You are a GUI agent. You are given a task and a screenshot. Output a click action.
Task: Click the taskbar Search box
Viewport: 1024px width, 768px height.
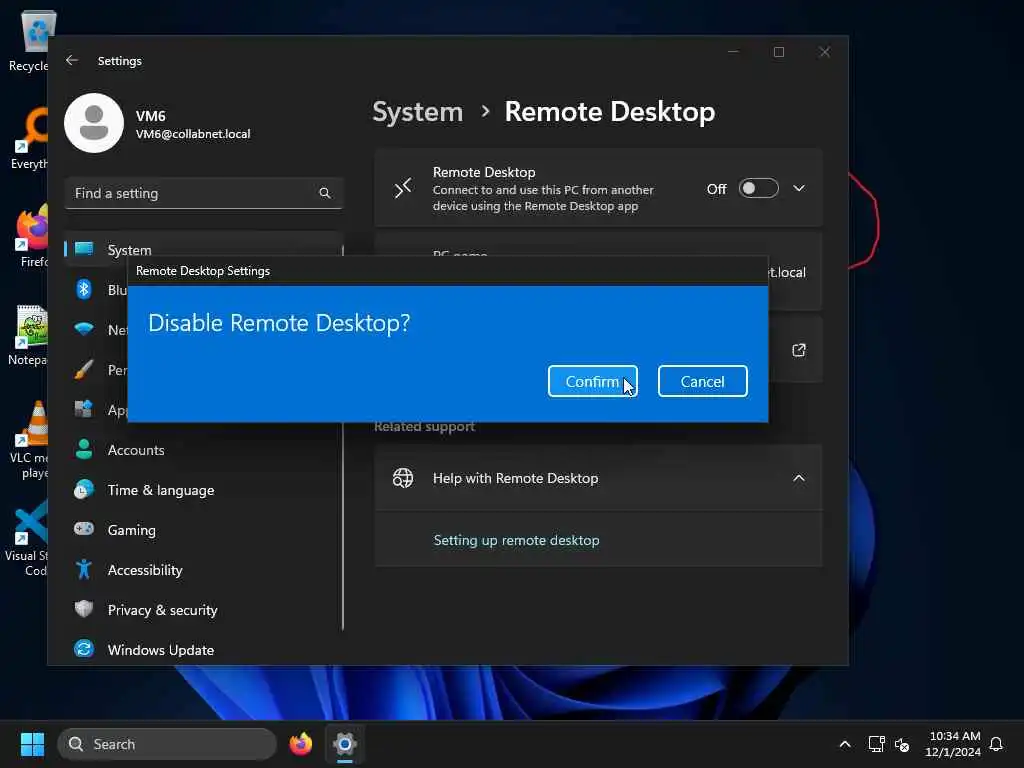167,744
